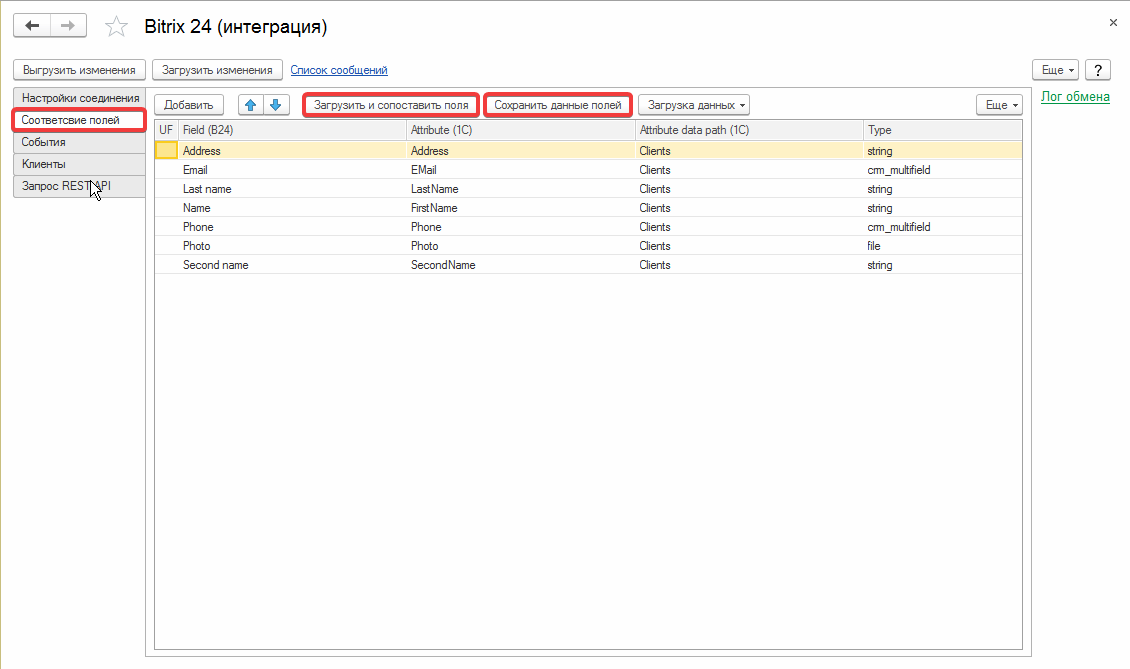
Task: Select the Last name field row
Action: coord(292,189)
